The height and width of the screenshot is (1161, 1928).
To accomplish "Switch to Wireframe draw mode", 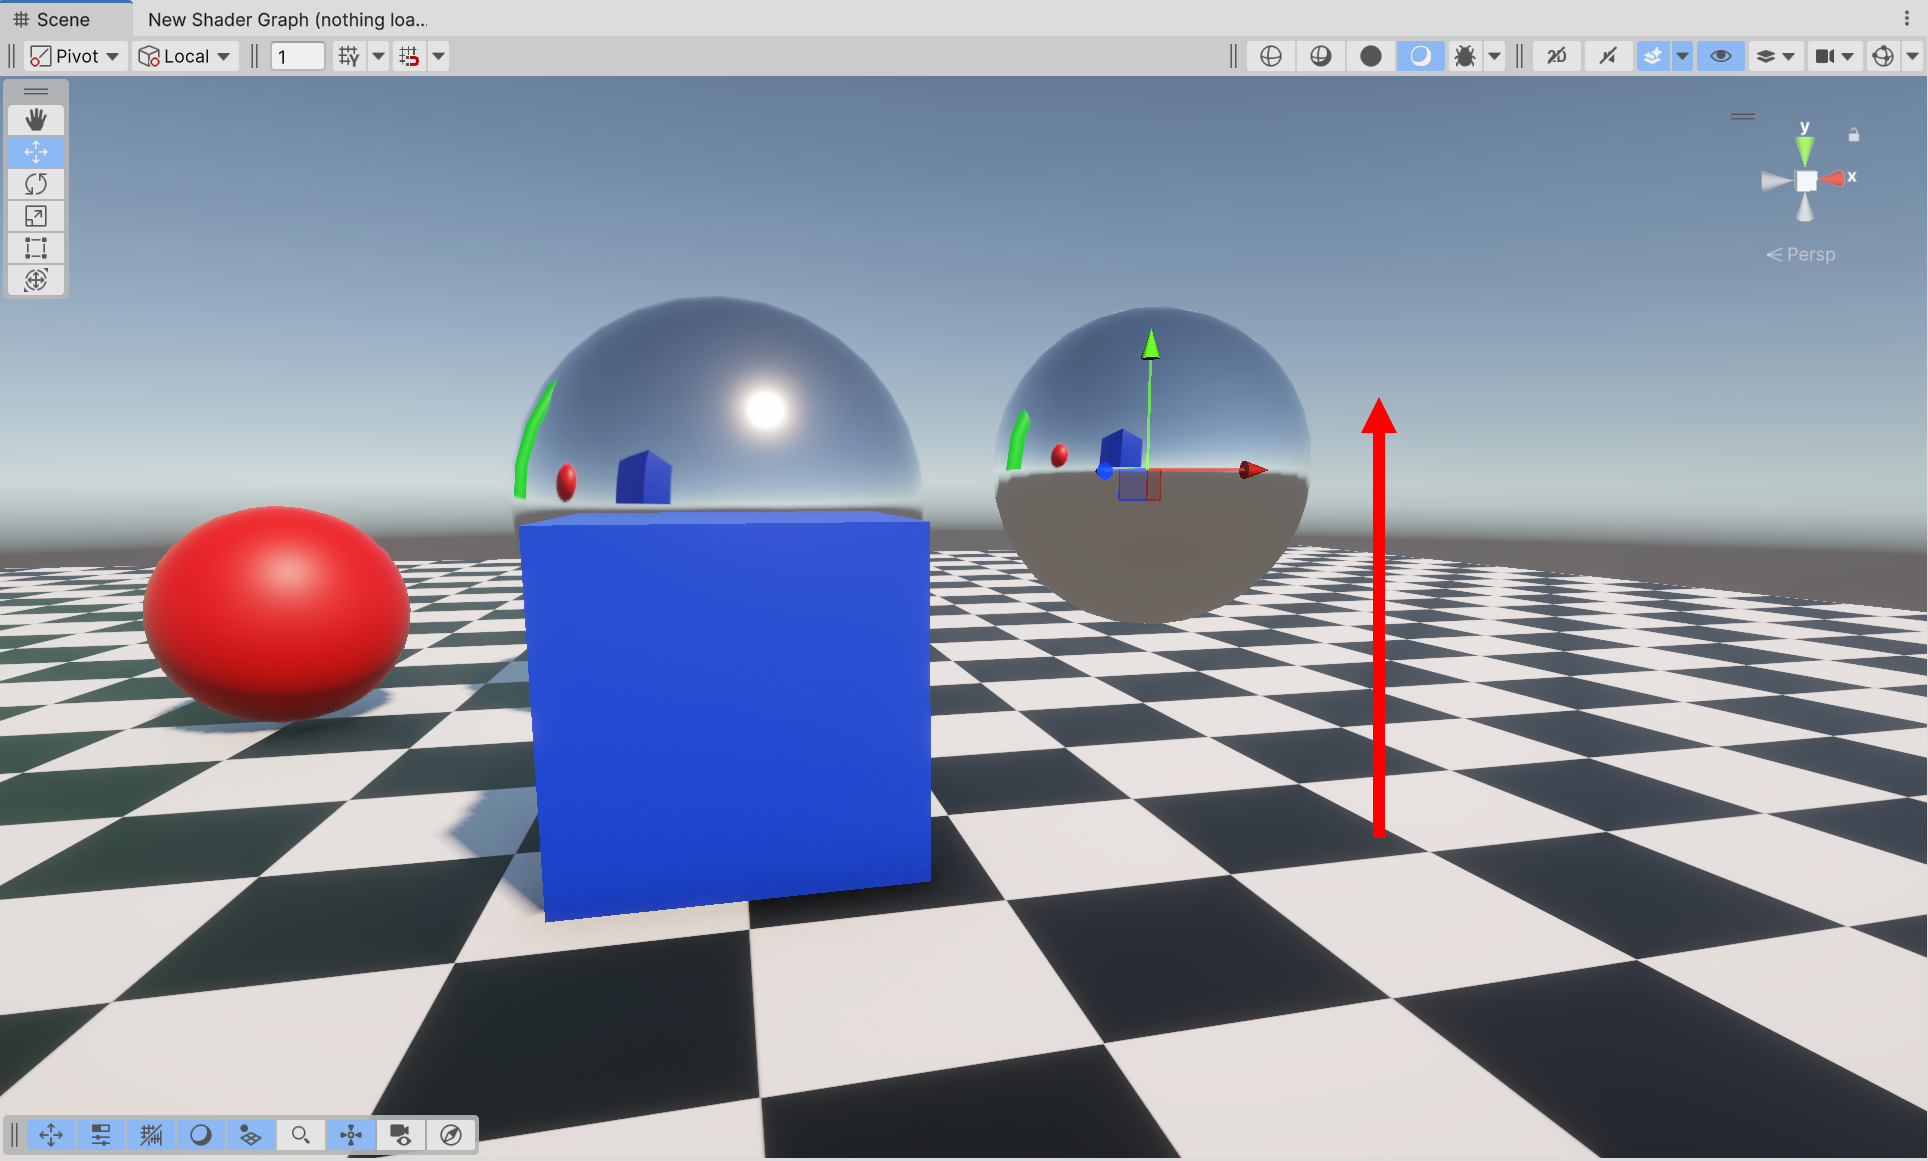I will (1271, 56).
